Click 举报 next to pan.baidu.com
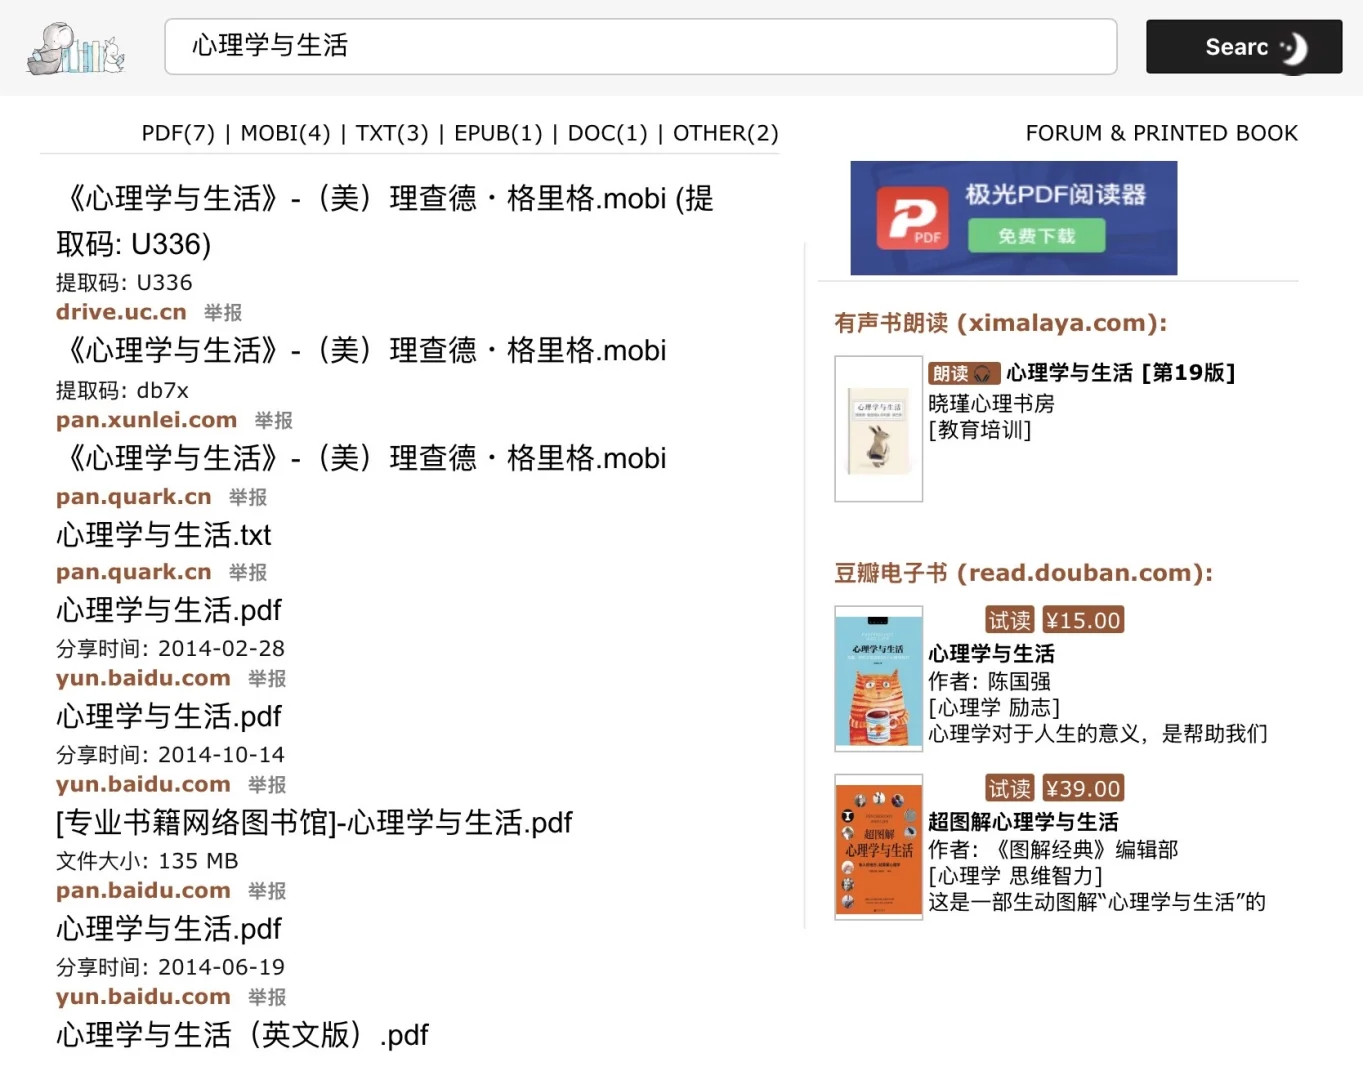 (x=267, y=891)
